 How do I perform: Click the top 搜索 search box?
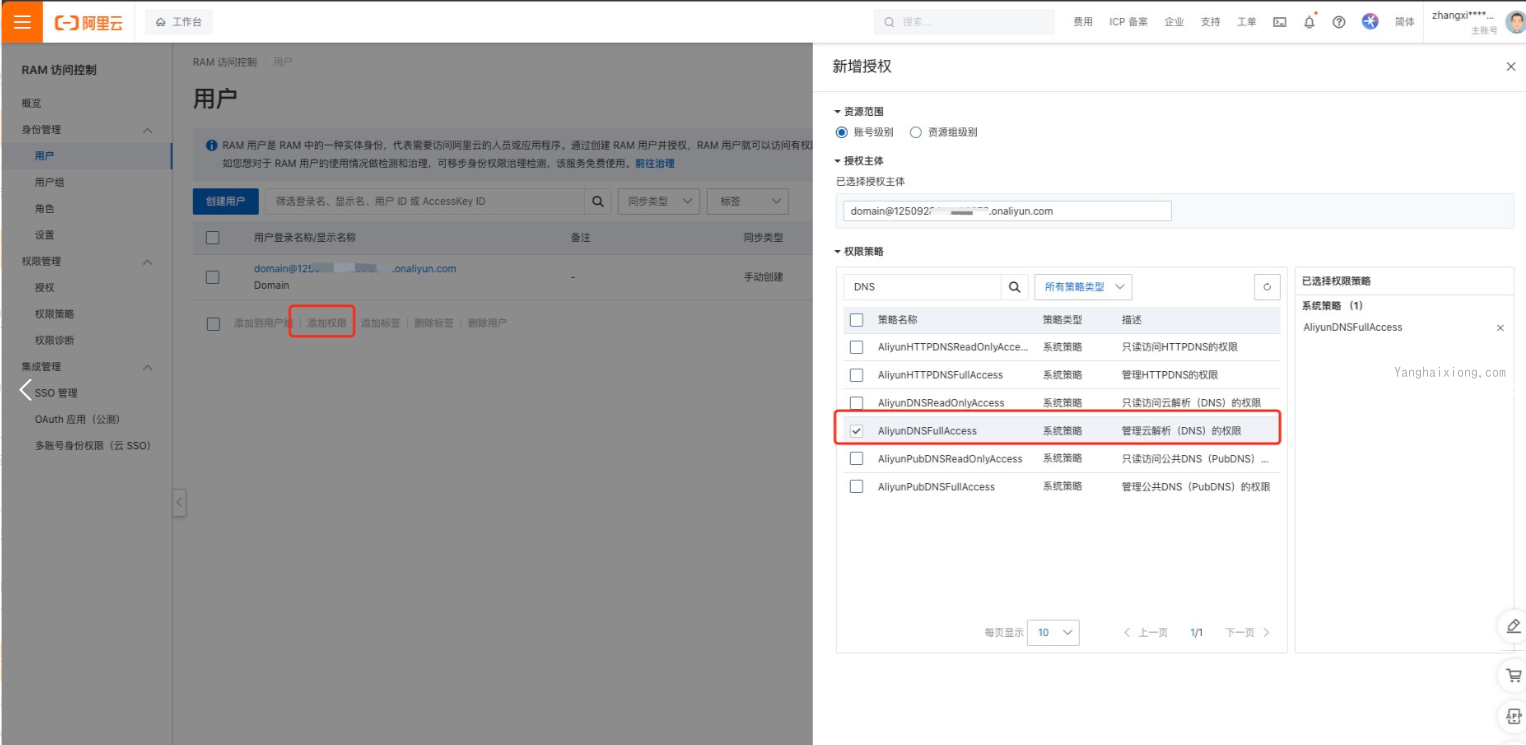(x=964, y=22)
